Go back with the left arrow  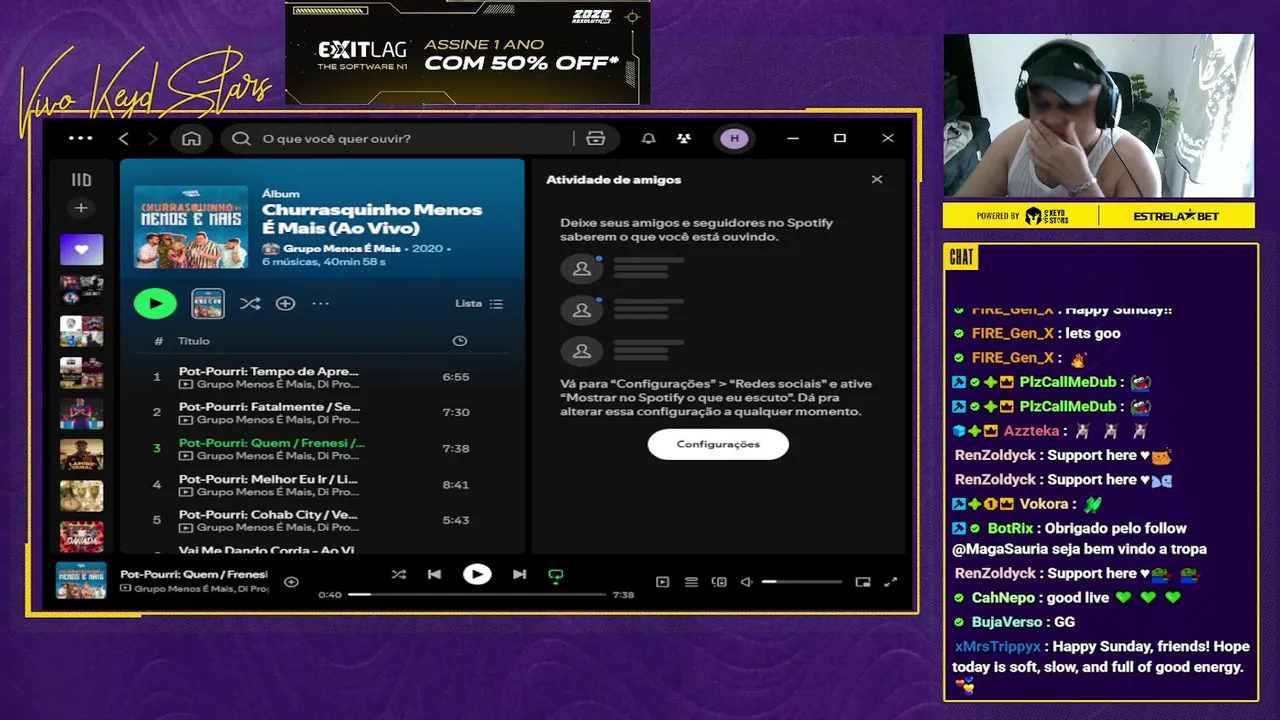[x=123, y=138]
